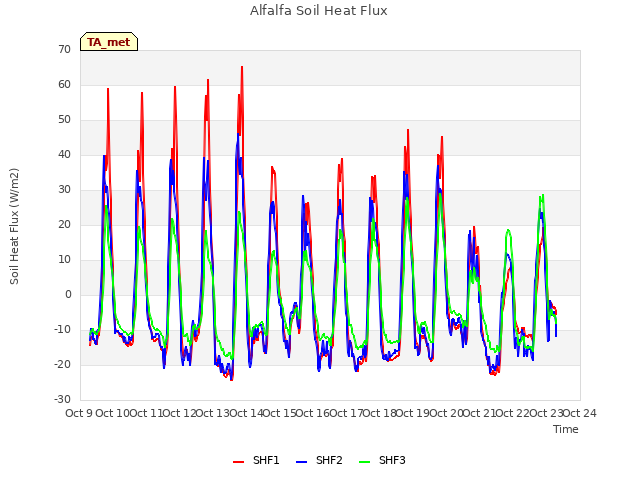Click the 50 y-axis tick label
Image resolution: width=640 pixels, height=480 pixels.
[64, 120]
